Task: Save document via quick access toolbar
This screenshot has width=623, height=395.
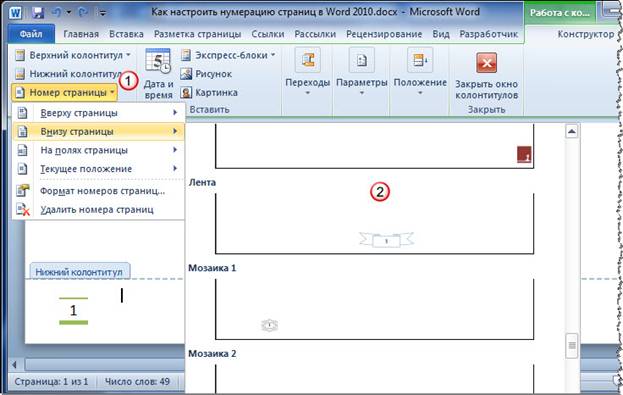Action: coord(38,13)
